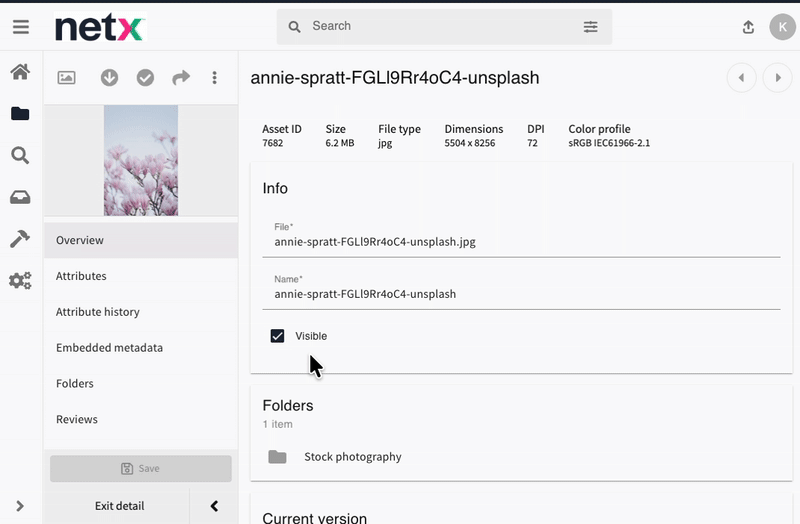Open the hamburger main menu
800x524 pixels.
tap(20, 27)
